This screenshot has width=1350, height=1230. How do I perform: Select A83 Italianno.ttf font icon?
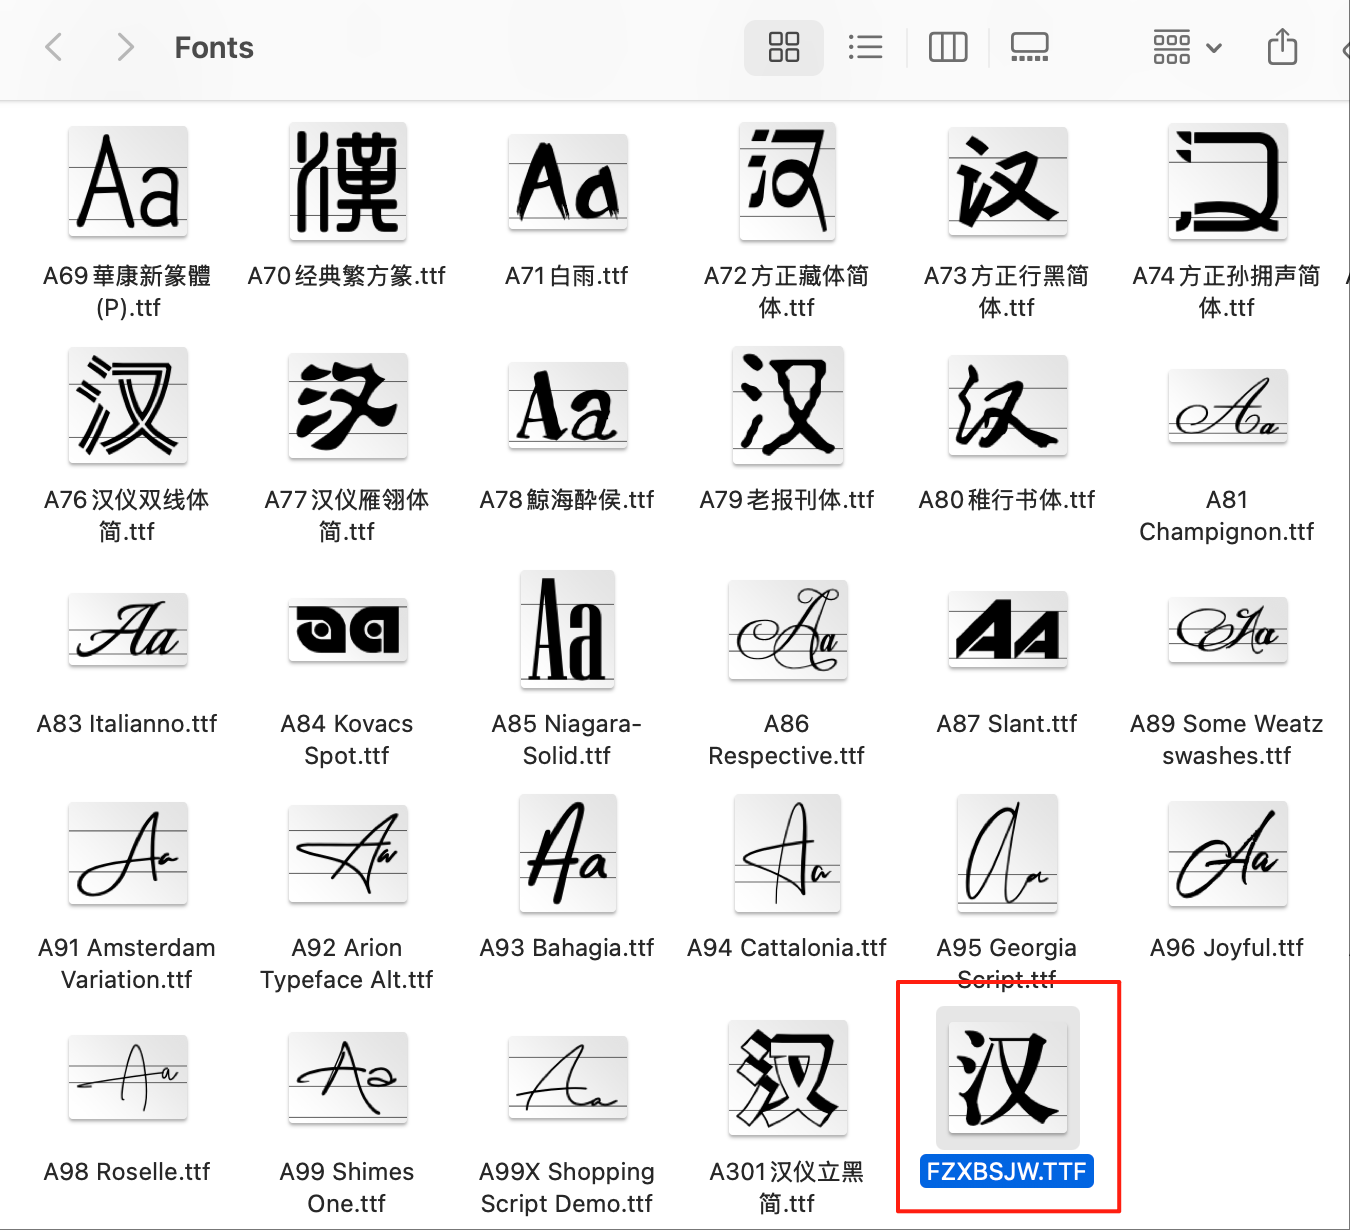(128, 630)
